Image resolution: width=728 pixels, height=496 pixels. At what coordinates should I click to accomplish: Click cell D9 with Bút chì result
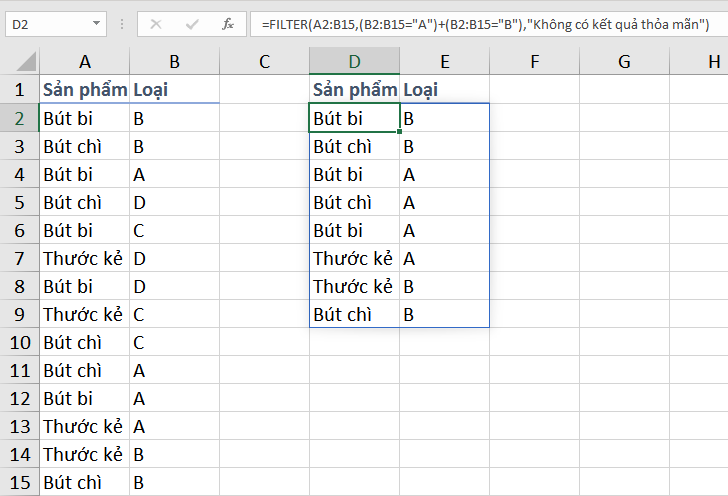pyautogui.click(x=354, y=314)
